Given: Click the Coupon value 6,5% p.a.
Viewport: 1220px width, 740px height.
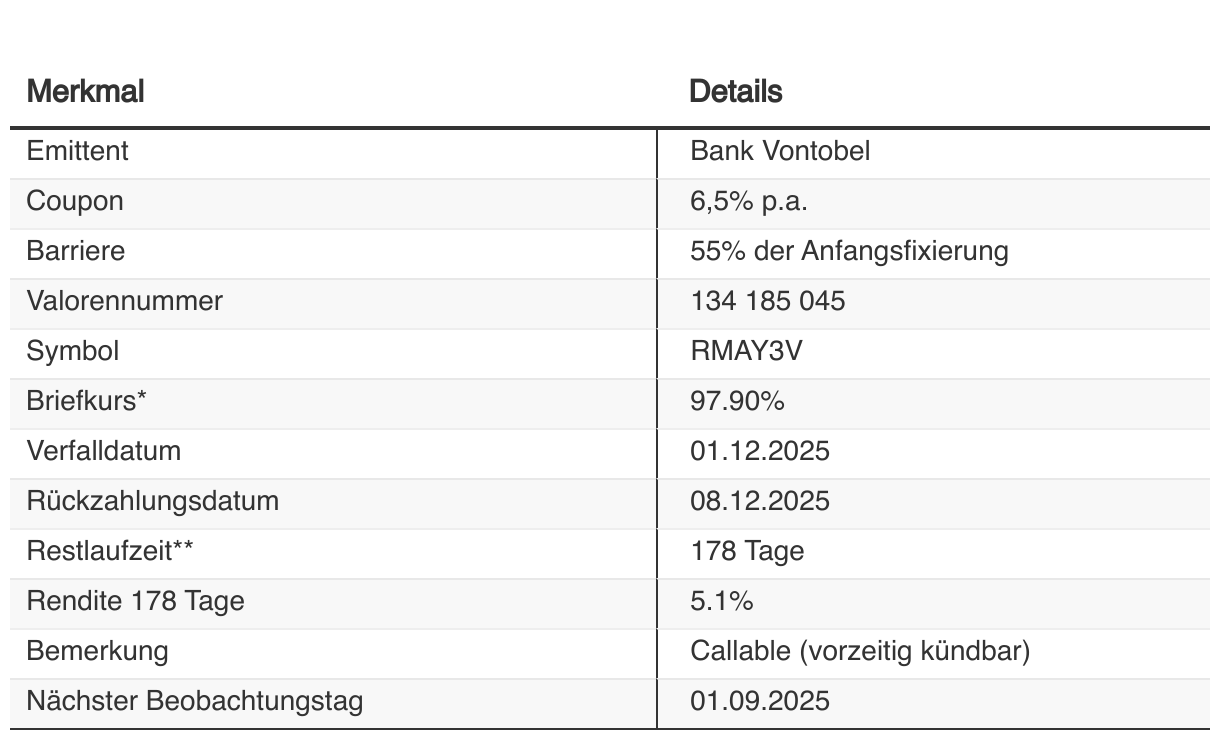Looking at the screenshot, I should click(749, 201).
